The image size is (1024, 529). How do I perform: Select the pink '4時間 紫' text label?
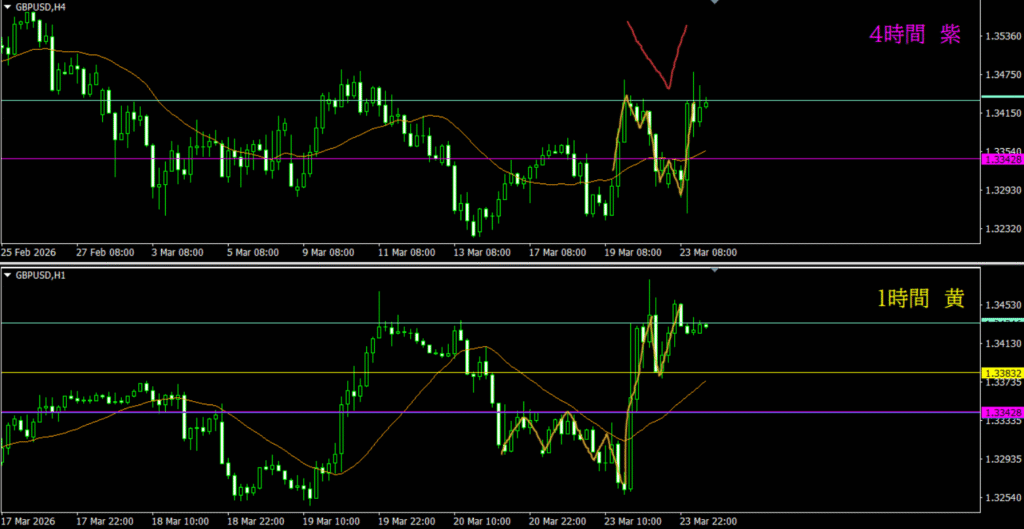coord(914,35)
